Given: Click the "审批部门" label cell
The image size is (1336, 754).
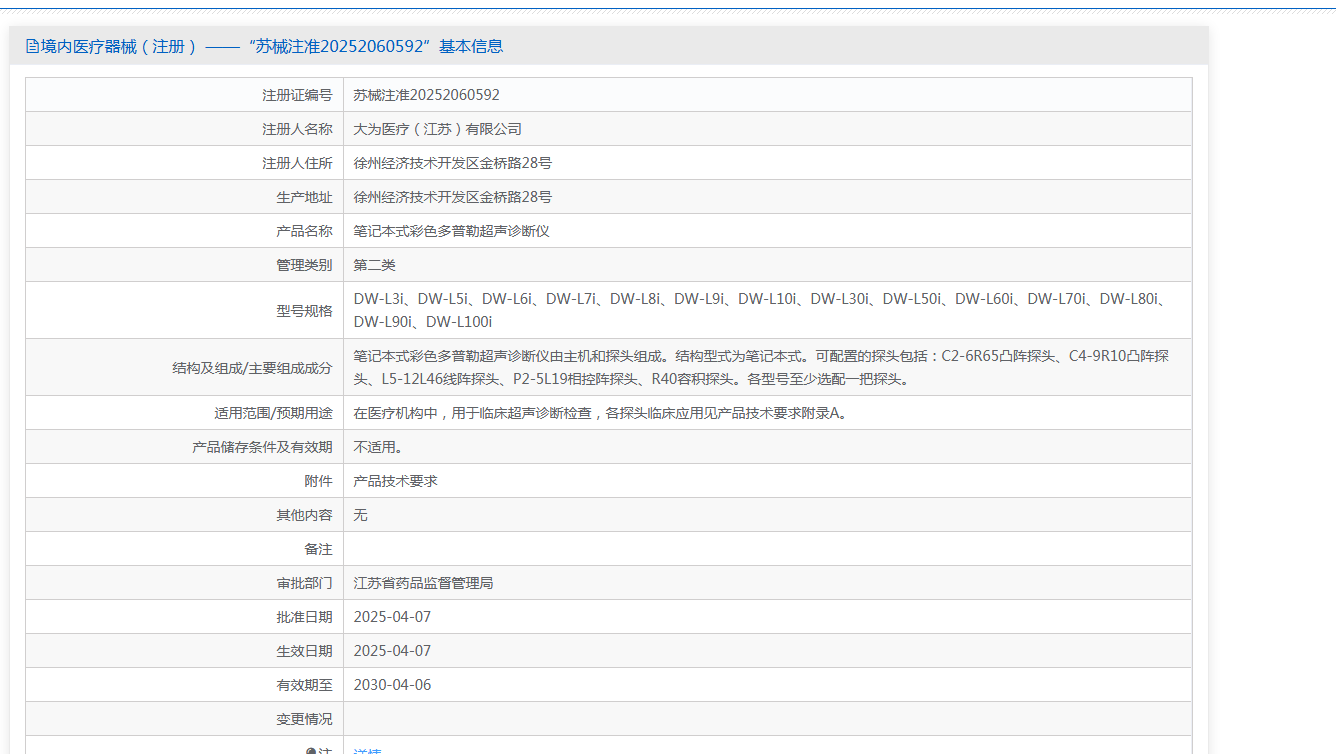Looking at the screenshot, I should (x=185, y=583).
